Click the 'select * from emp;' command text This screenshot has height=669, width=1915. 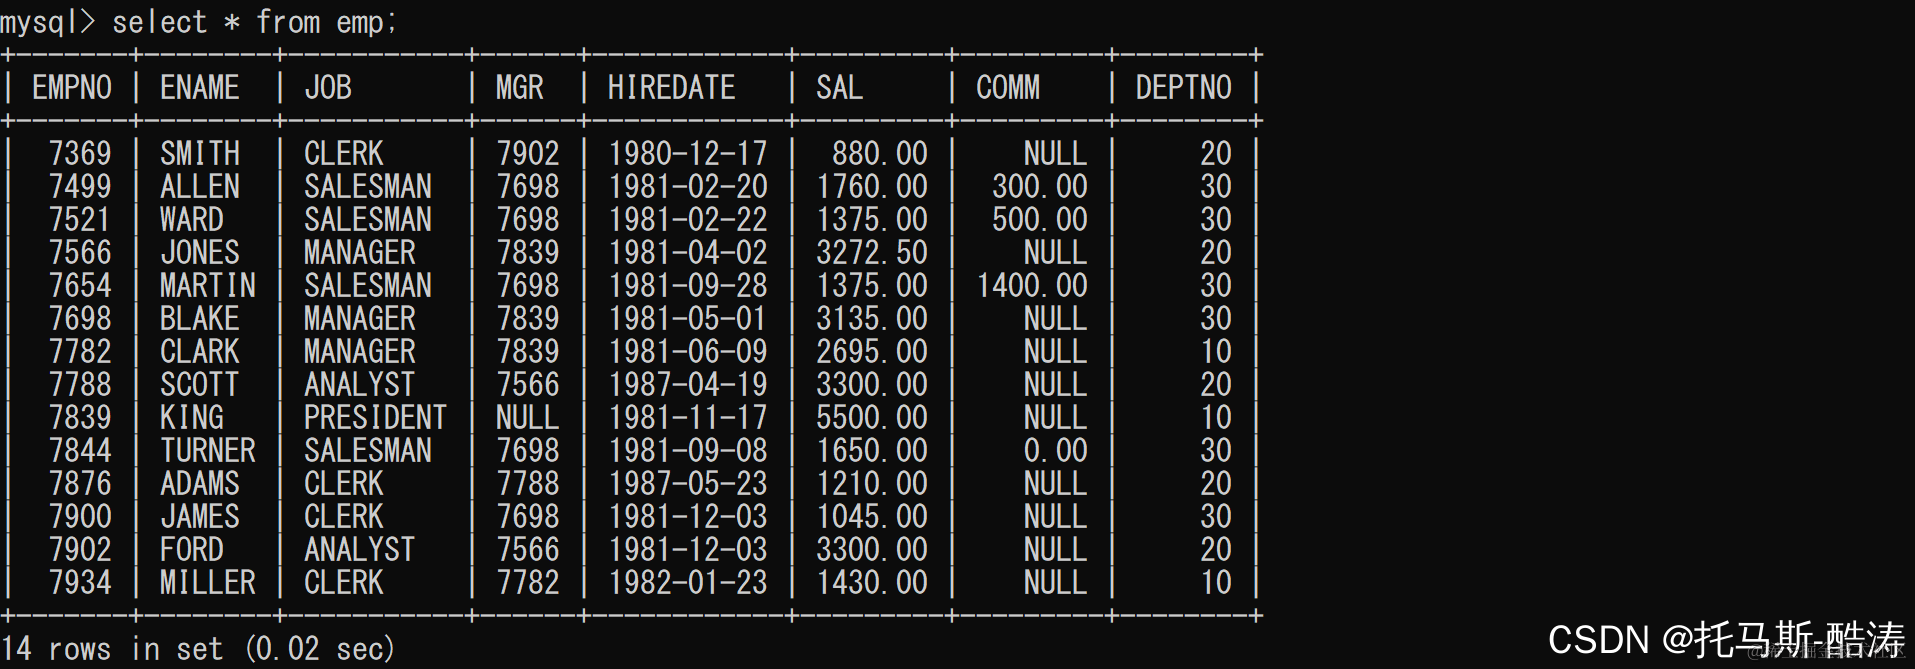(254, 22)
